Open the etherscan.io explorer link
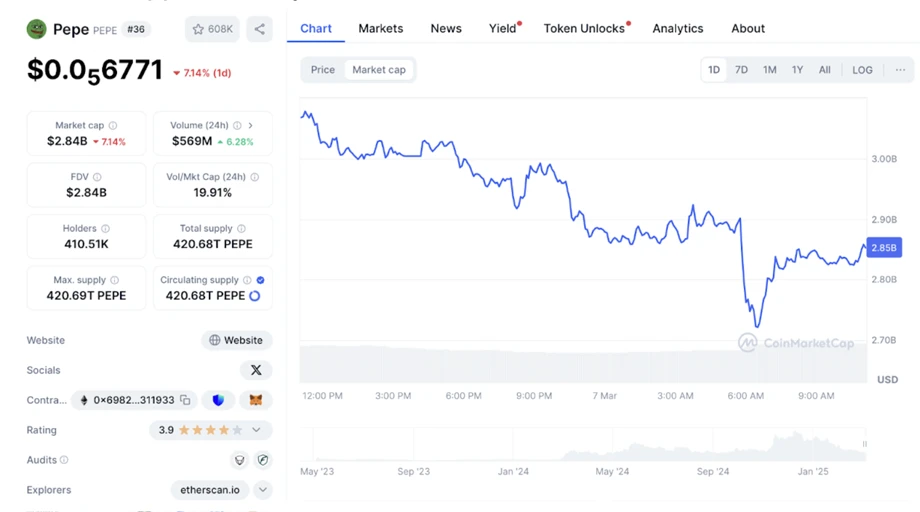 click(208, 490)
